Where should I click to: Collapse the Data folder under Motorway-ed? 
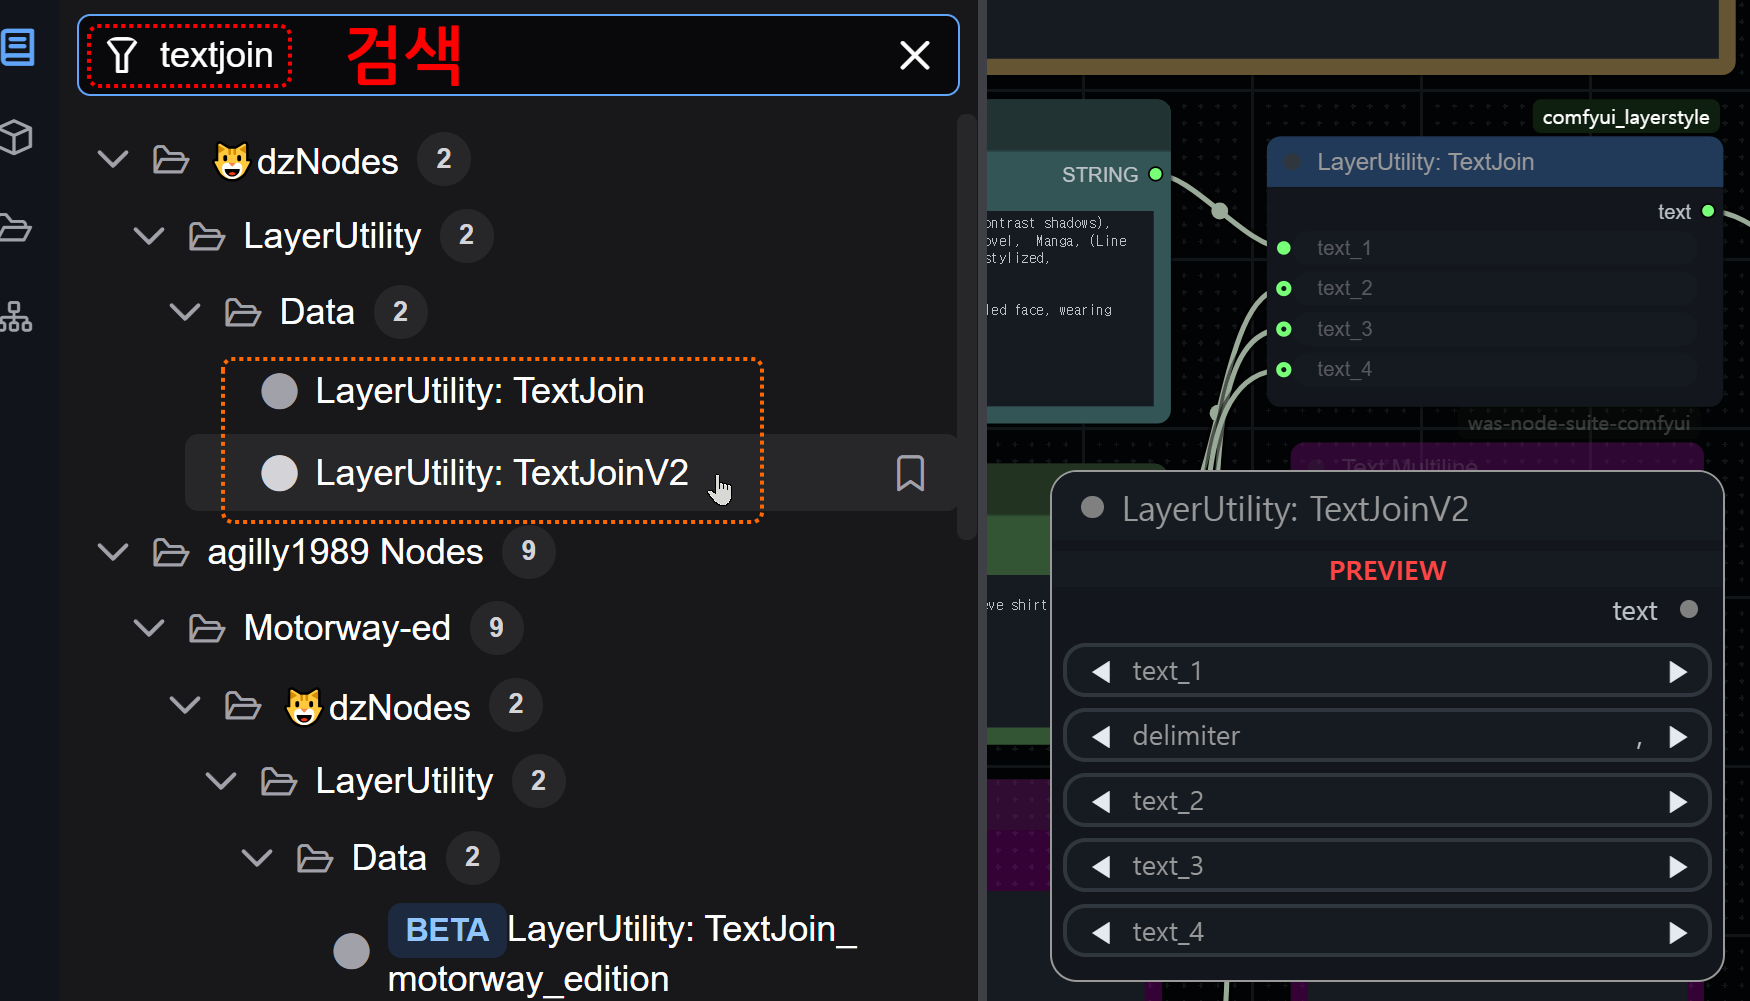click(x=257, y=858)
